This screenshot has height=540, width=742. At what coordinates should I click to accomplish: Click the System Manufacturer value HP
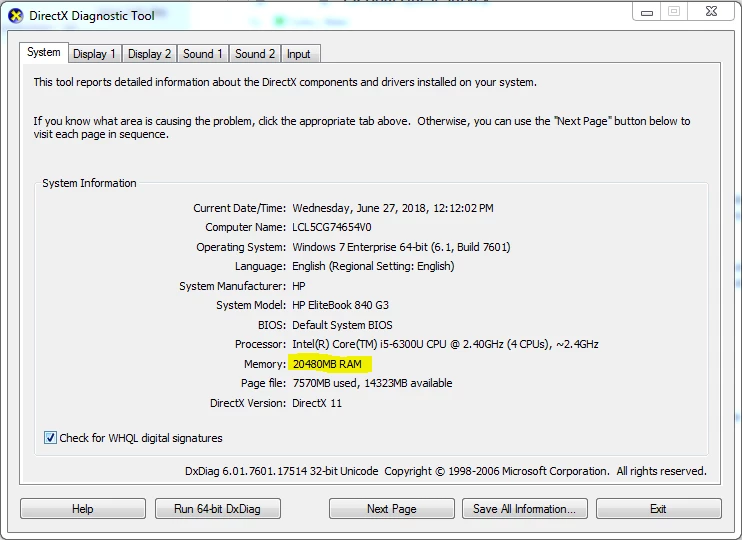[x=299, y=286]
